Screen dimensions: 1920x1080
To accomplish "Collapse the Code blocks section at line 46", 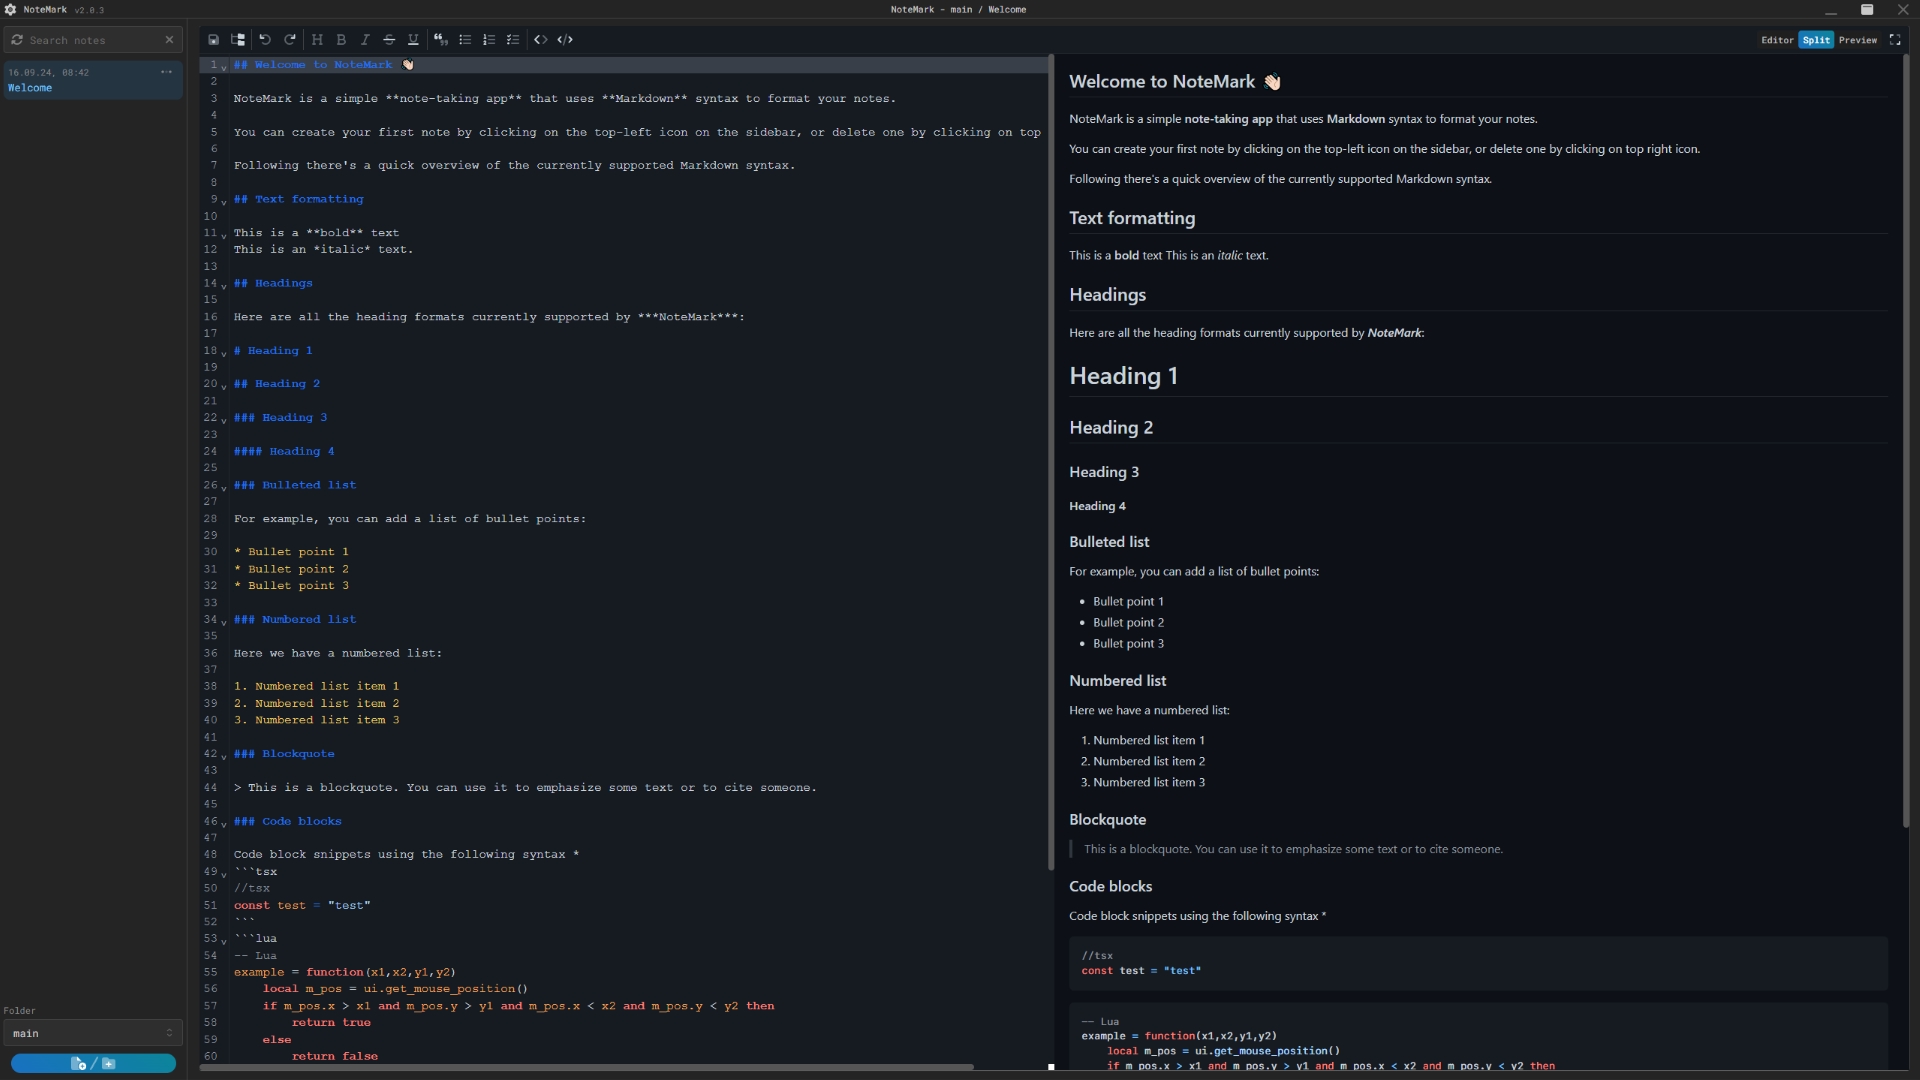I will click(224, 823).
